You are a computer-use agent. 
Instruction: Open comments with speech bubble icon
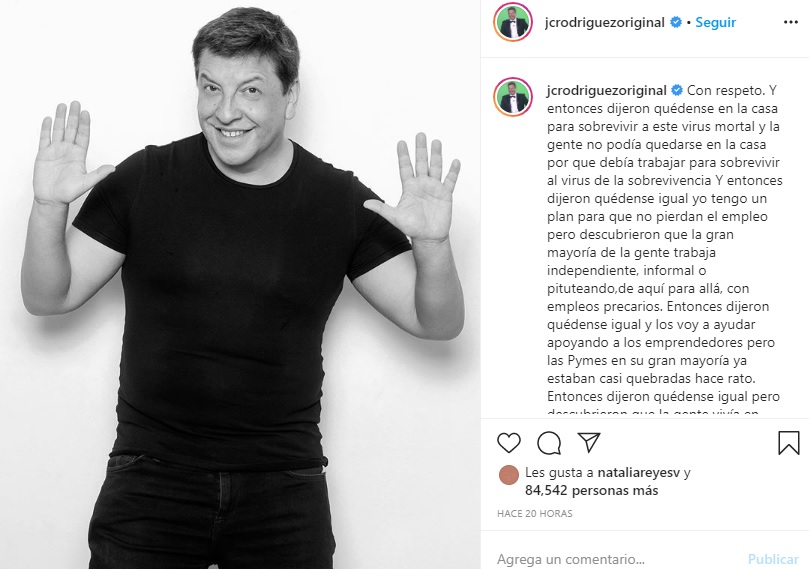[549, 443]
